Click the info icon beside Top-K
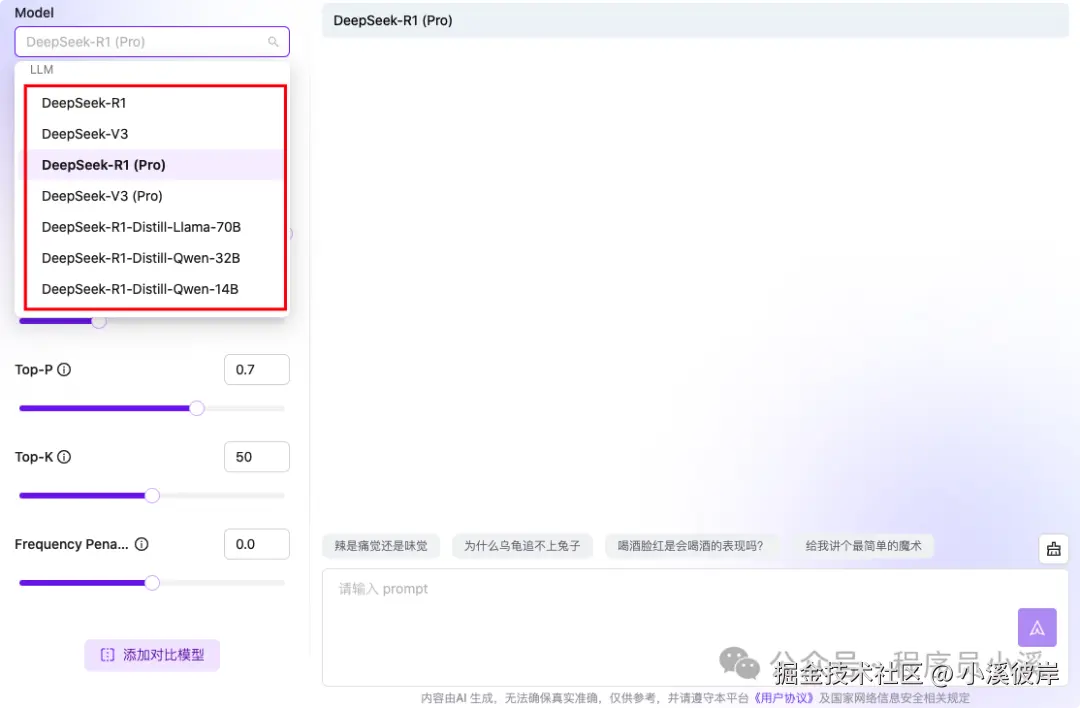The width and height of the screenshot is (1080, 708). 64,456
